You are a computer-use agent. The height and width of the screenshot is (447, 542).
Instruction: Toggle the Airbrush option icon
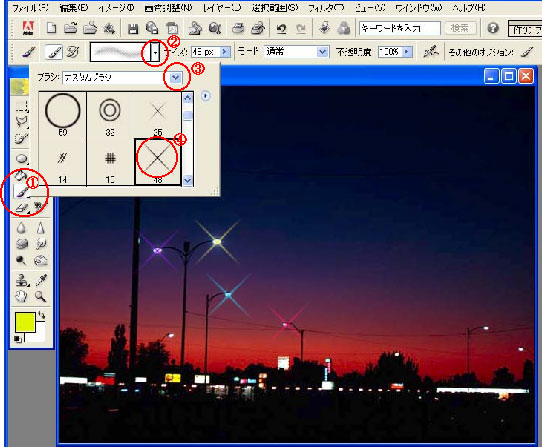(x=431, y=52)
